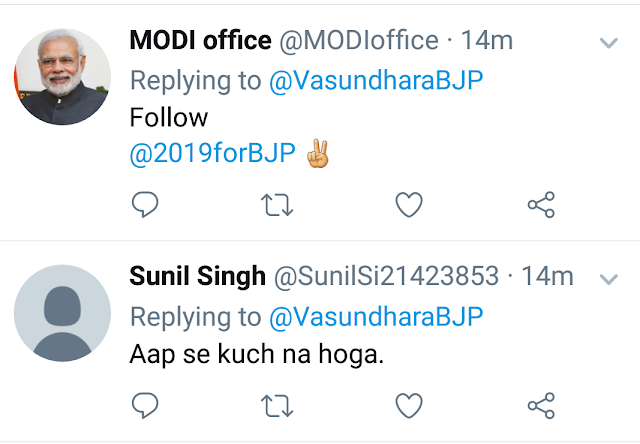Open the @MODIoffice handle
640x444 pixels.
pos(359,40)
